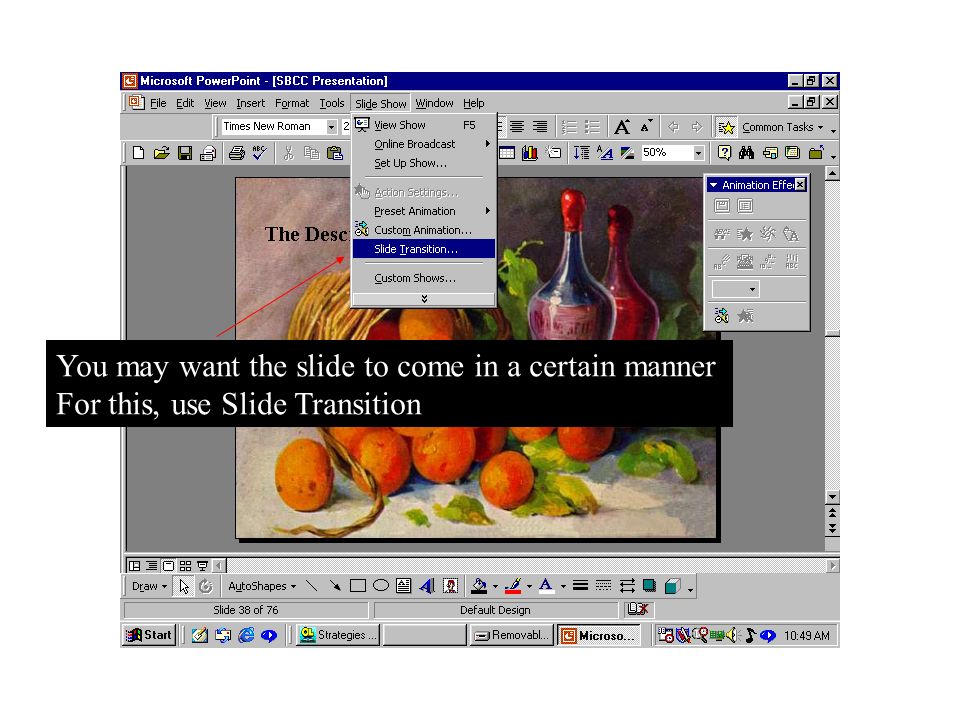Choose Custom Animation menu item

point(424,230)
